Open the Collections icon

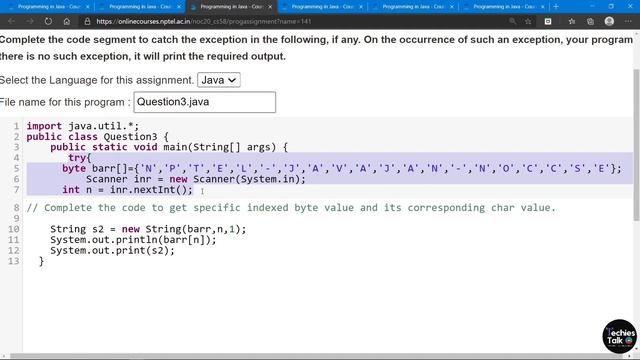(x=590, y=21)
